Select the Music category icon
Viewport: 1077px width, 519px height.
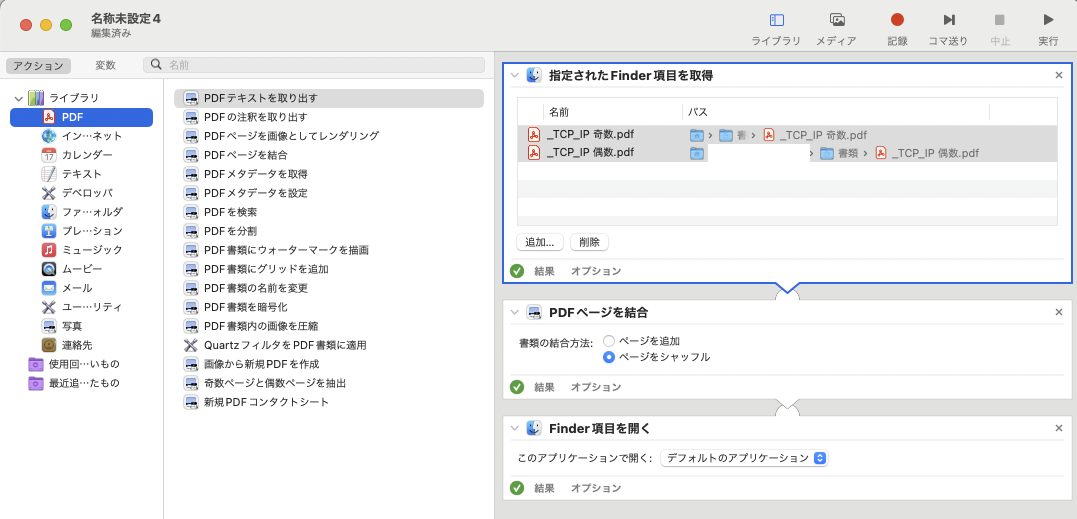tap(49, 250)
